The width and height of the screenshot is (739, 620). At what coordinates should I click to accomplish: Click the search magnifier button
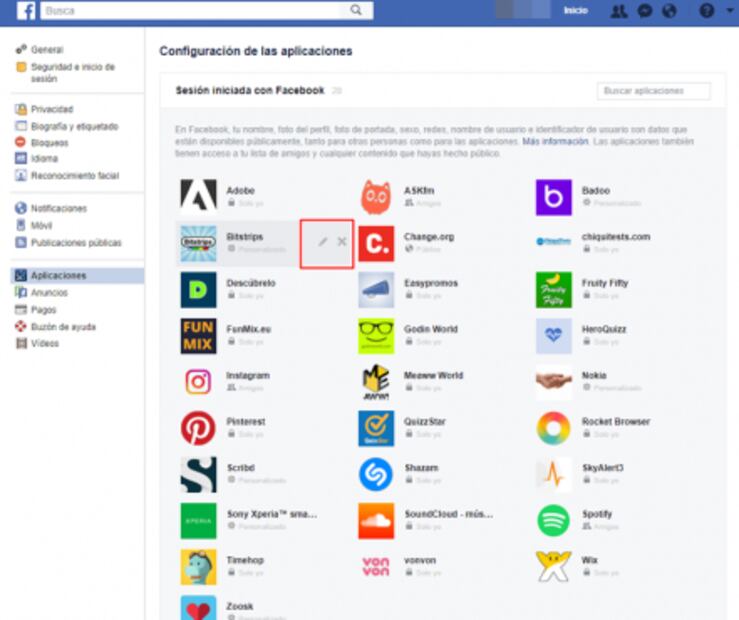click(x=356, y=10)
